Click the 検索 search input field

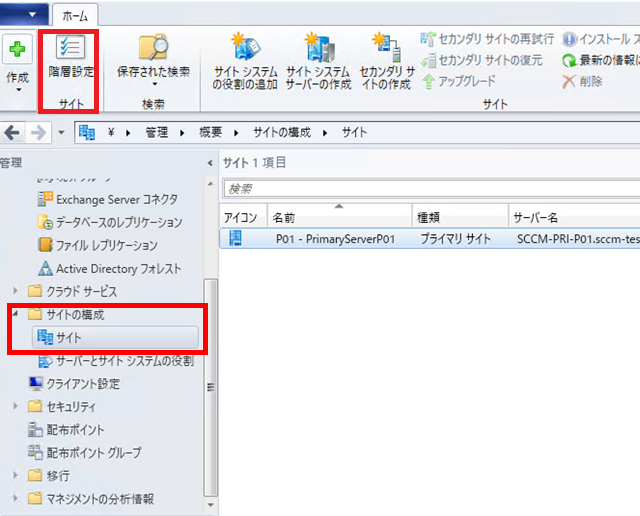click(x=430, y=188)
